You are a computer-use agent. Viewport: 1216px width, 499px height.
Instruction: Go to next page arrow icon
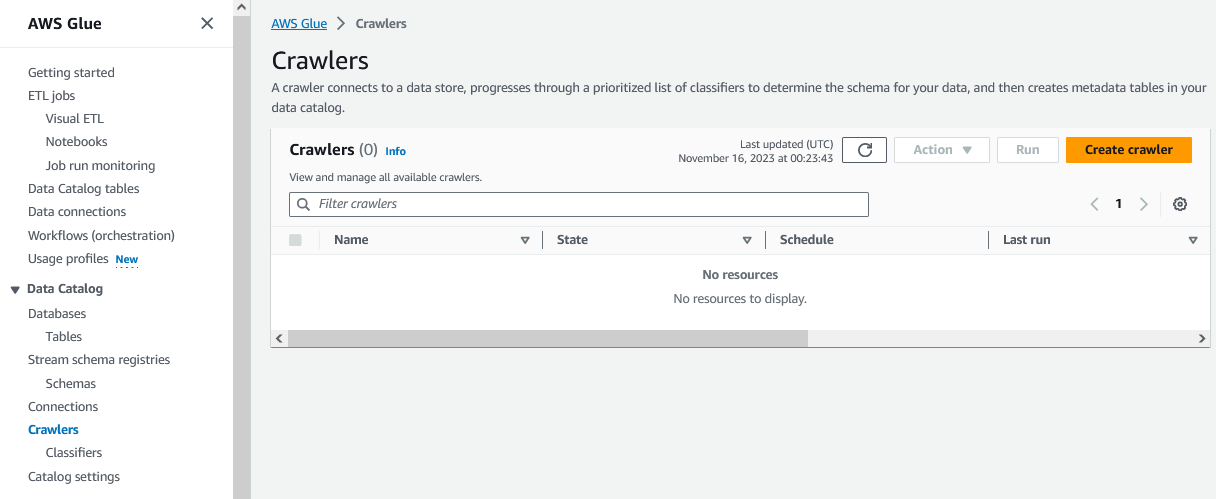click(x=1144, y=204)
